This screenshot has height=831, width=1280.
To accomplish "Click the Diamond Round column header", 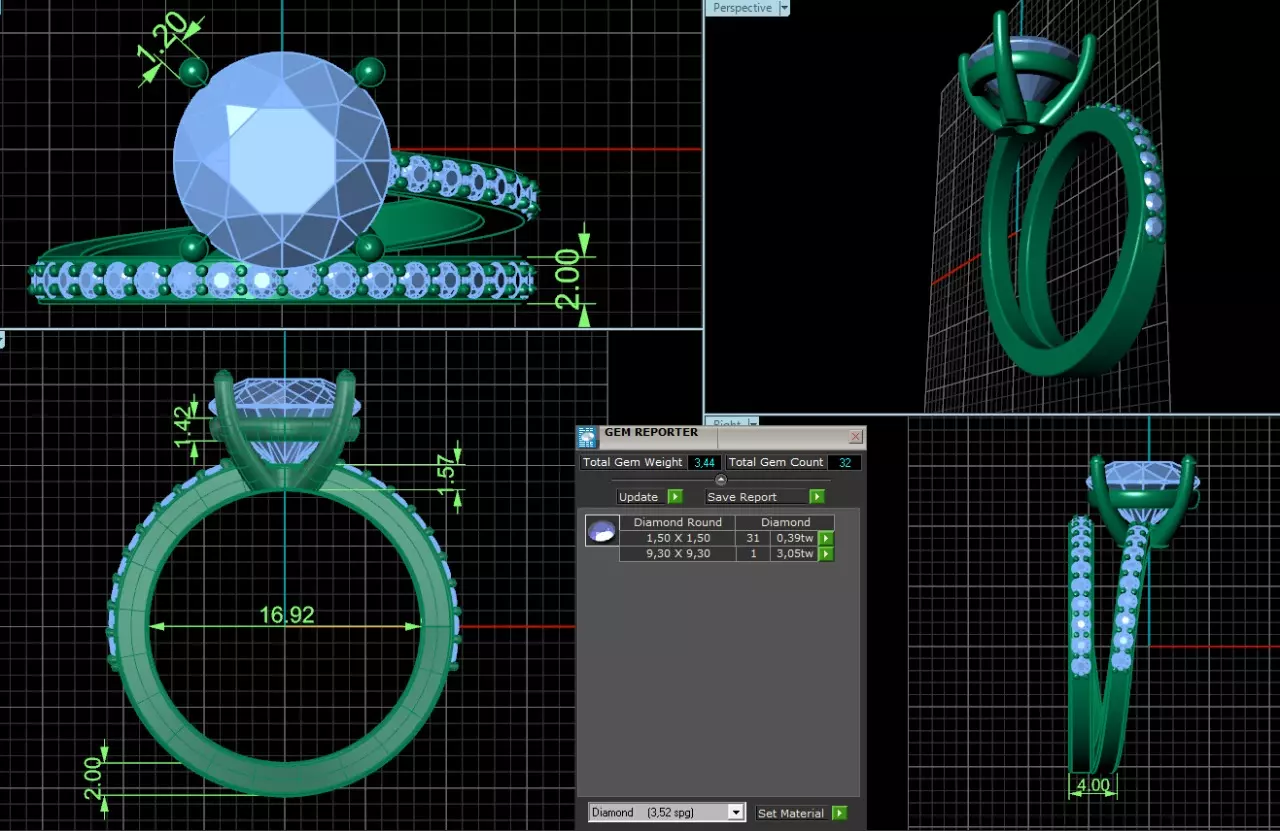I will point(678,522).
